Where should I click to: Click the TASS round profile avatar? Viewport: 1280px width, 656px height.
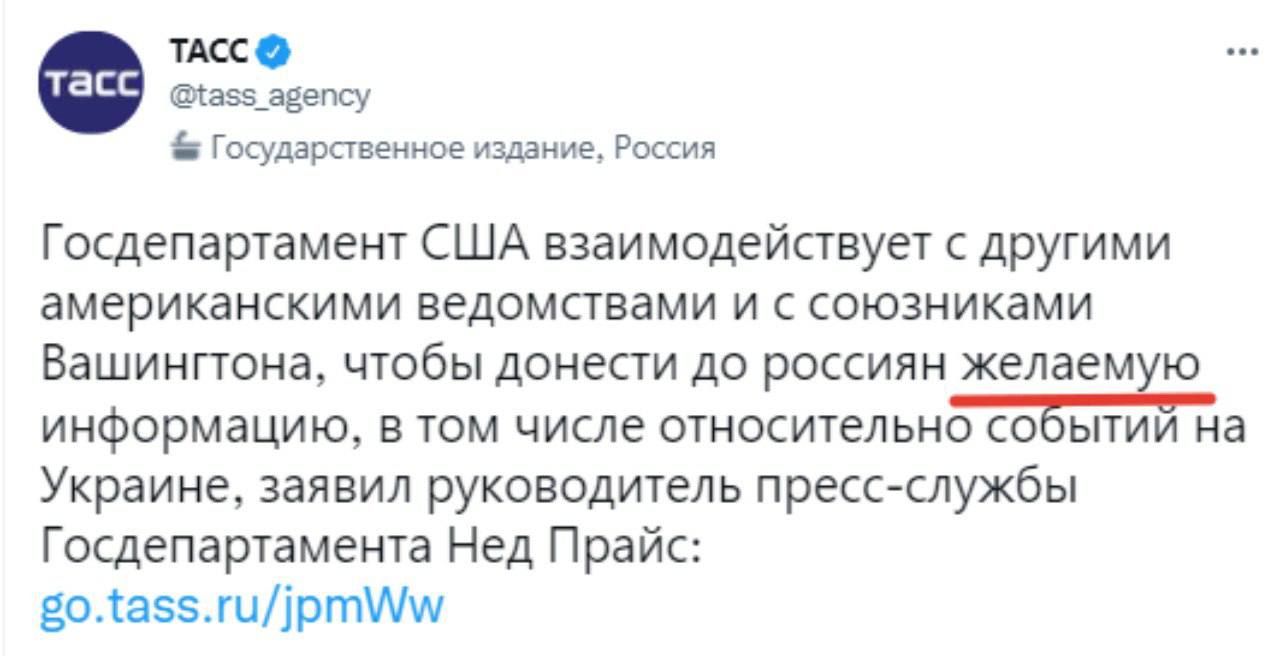91,84
